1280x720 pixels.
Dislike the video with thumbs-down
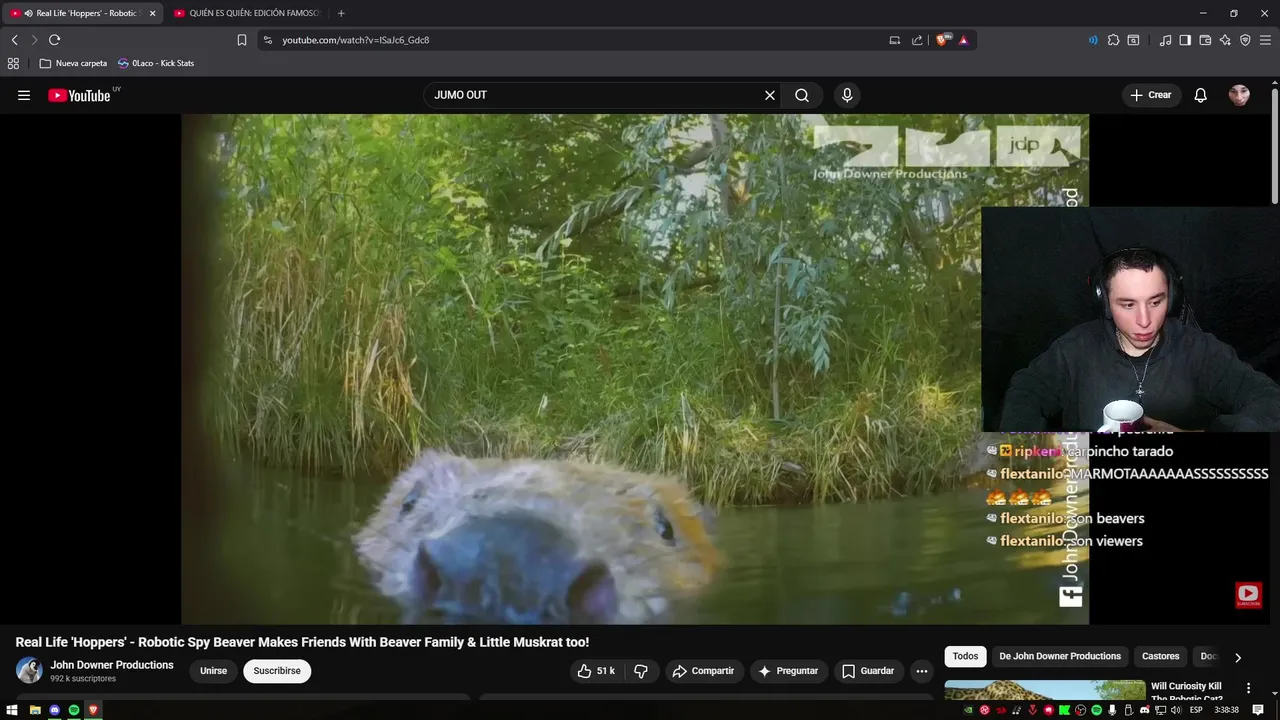click(x=641, y=671)
